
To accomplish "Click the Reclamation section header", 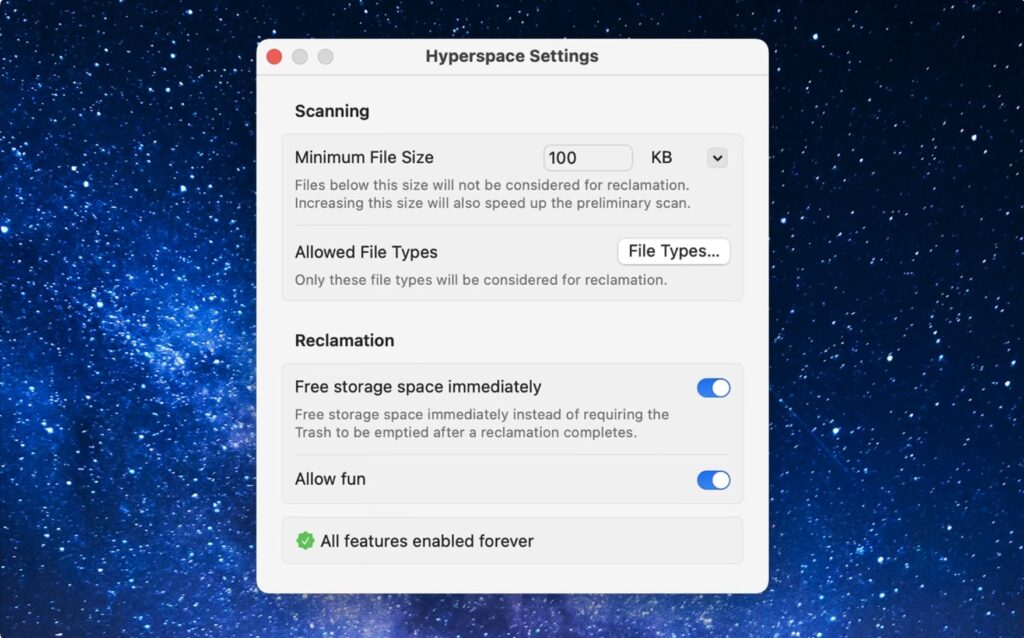I will pyautogui.click(x=344, y=340).
